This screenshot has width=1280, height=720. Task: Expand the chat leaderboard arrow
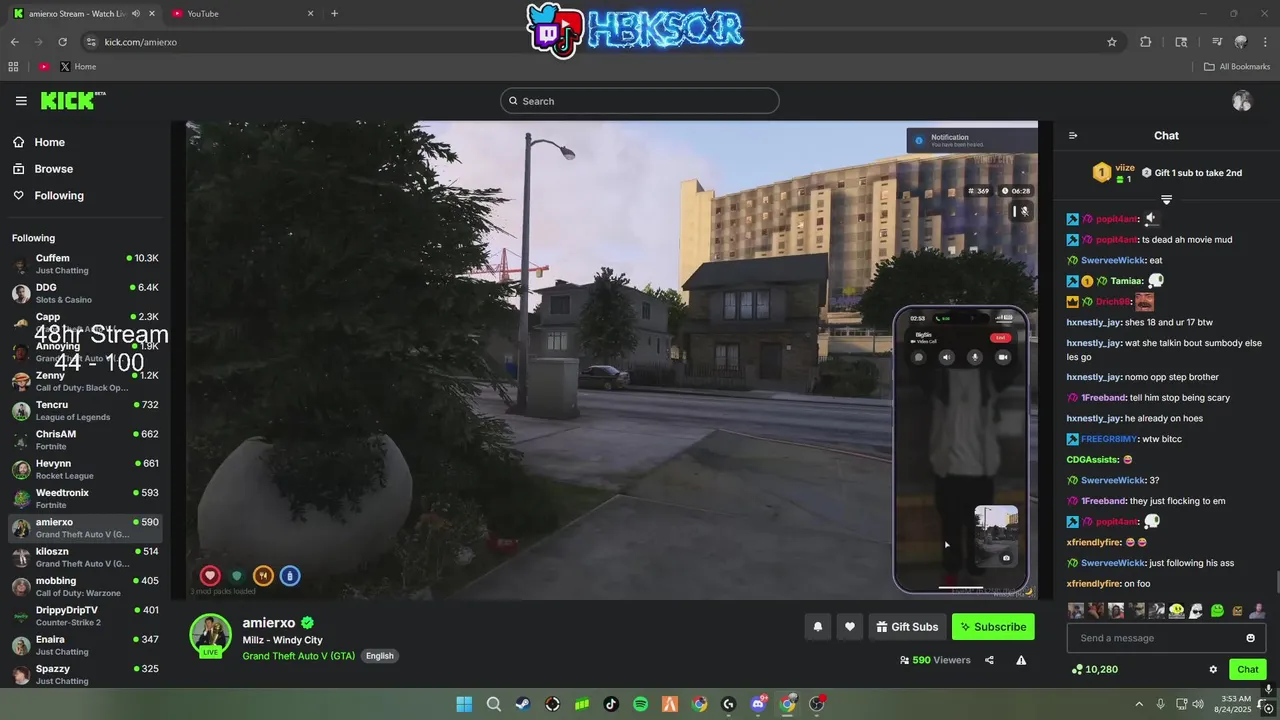coord(1166,200)
